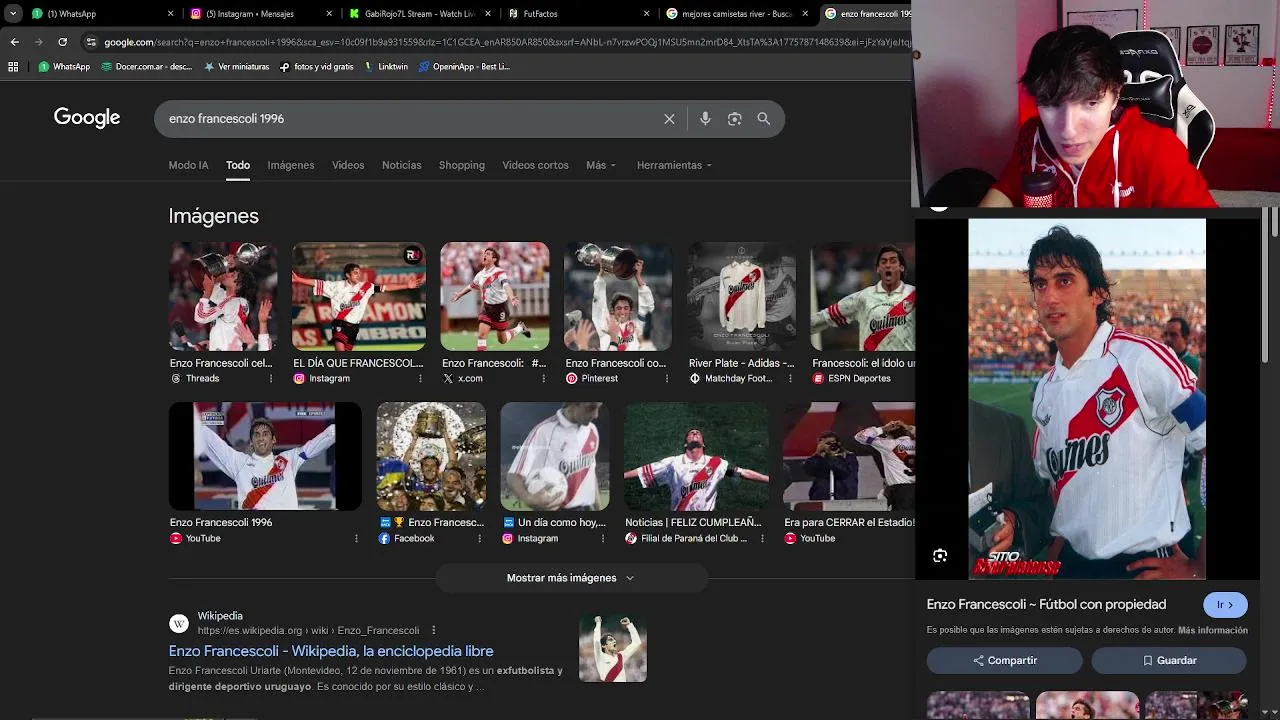This screenshot has width=1280, height=720.
Task: Switch to (1) WhatsApp browser tab
Action: tap(100, 14)
